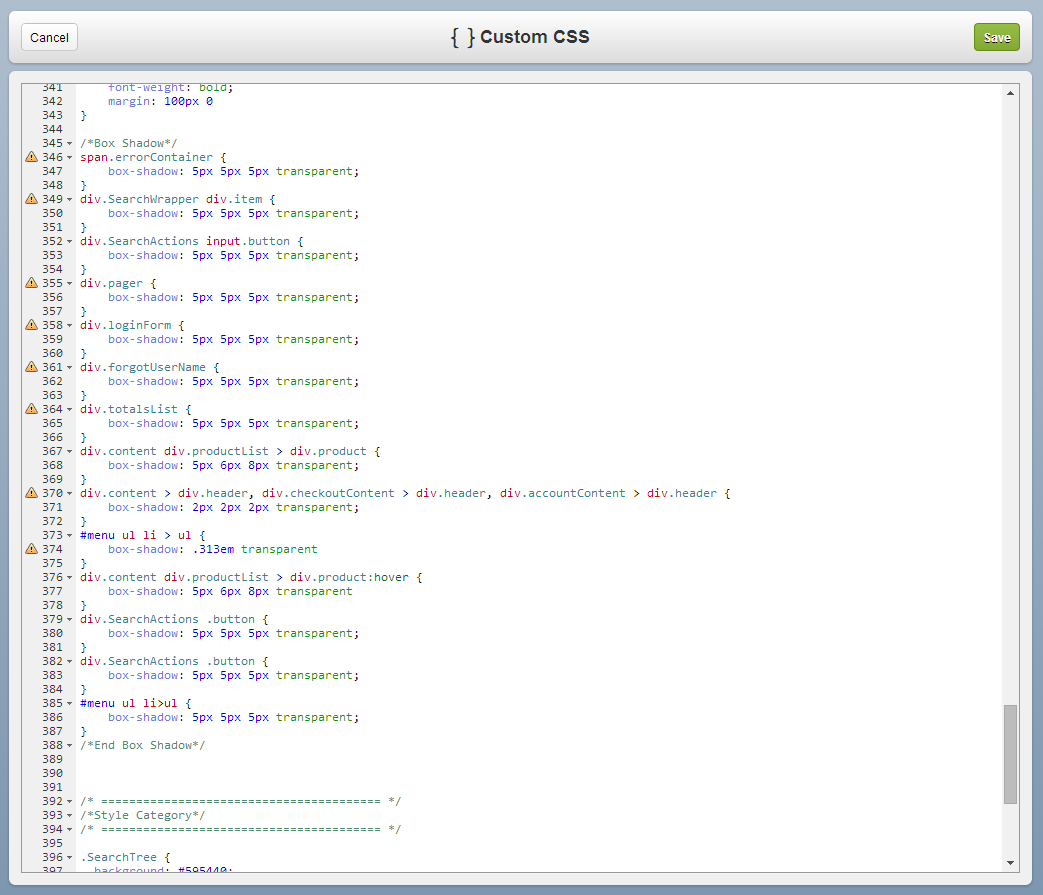Click the div.pager selector text
The image size is (1043, 895).
pyautogui.click(x=111, y=283)
